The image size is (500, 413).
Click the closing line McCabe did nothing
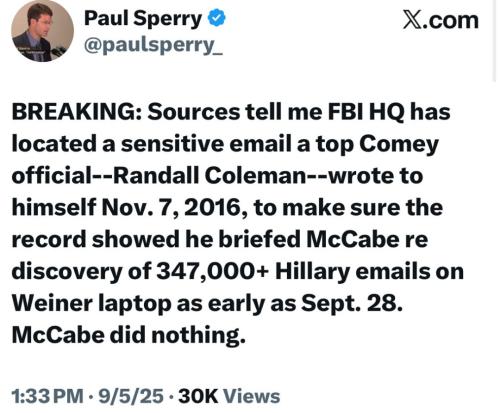129,335
